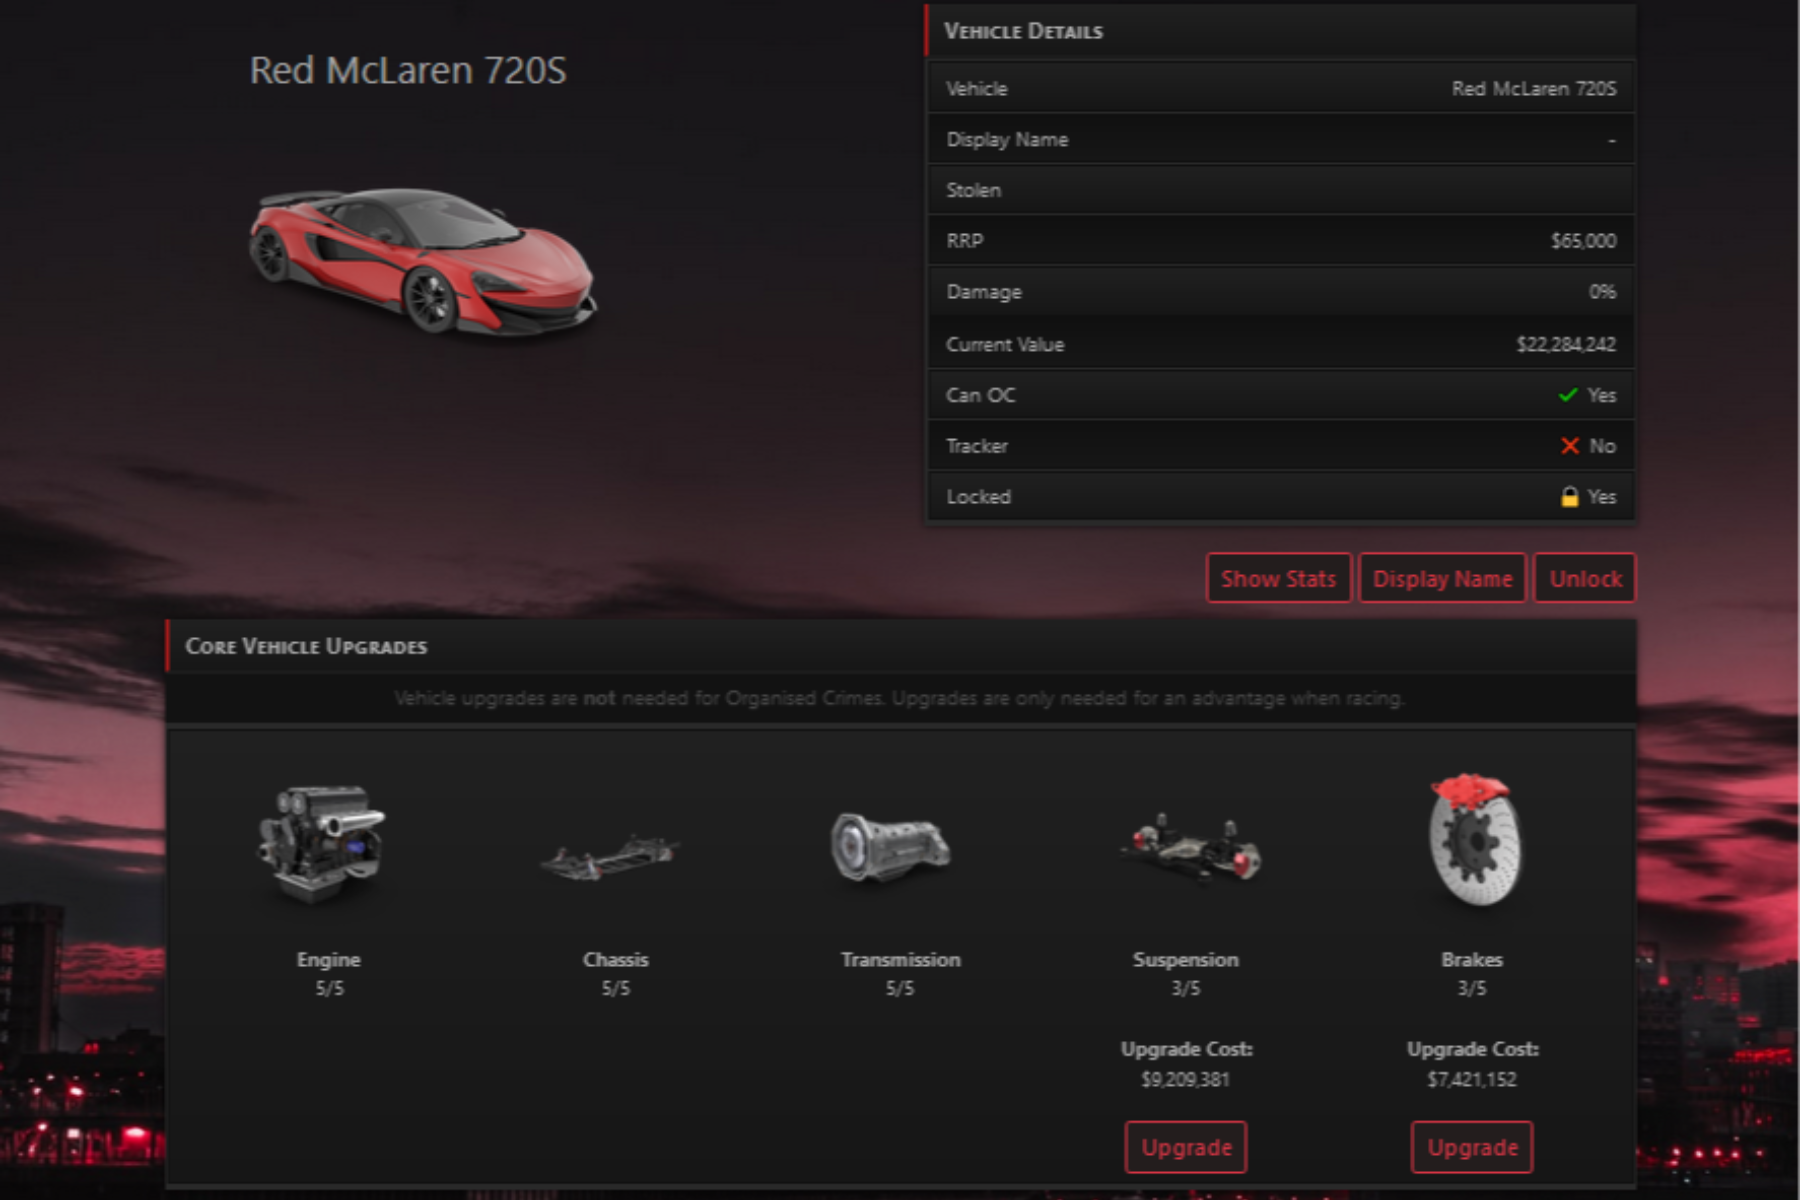Click the Locked row label
This screenshot has width=1800, height=1200.
(x=978, y=497)
